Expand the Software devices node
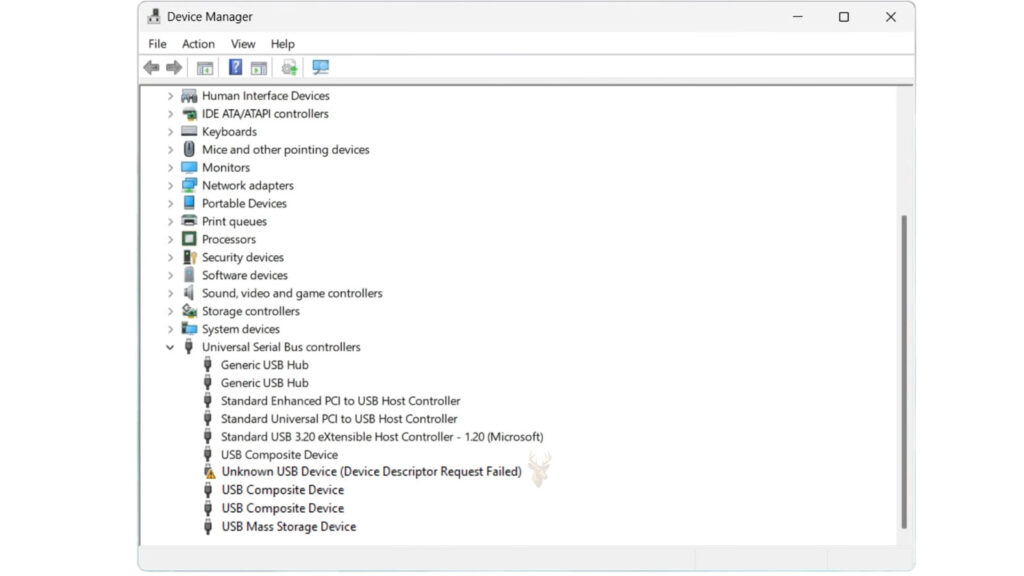 170,276
